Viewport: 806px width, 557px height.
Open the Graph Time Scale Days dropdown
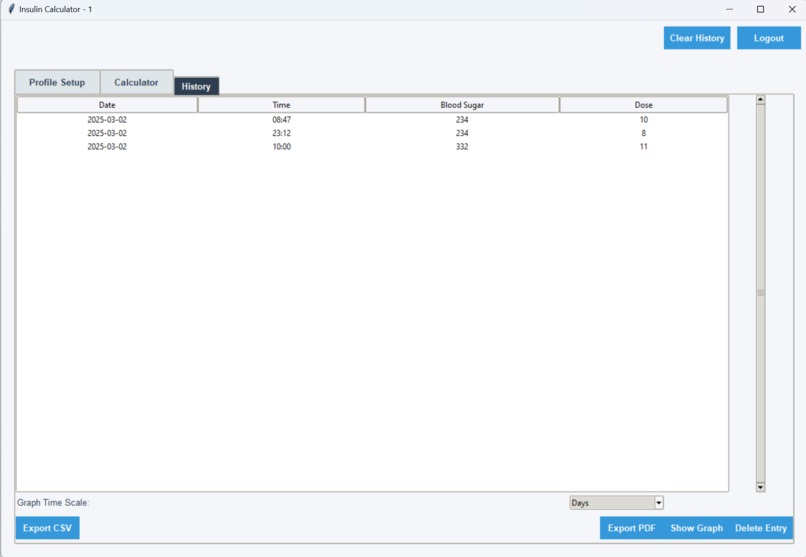[x=616, y=503]
